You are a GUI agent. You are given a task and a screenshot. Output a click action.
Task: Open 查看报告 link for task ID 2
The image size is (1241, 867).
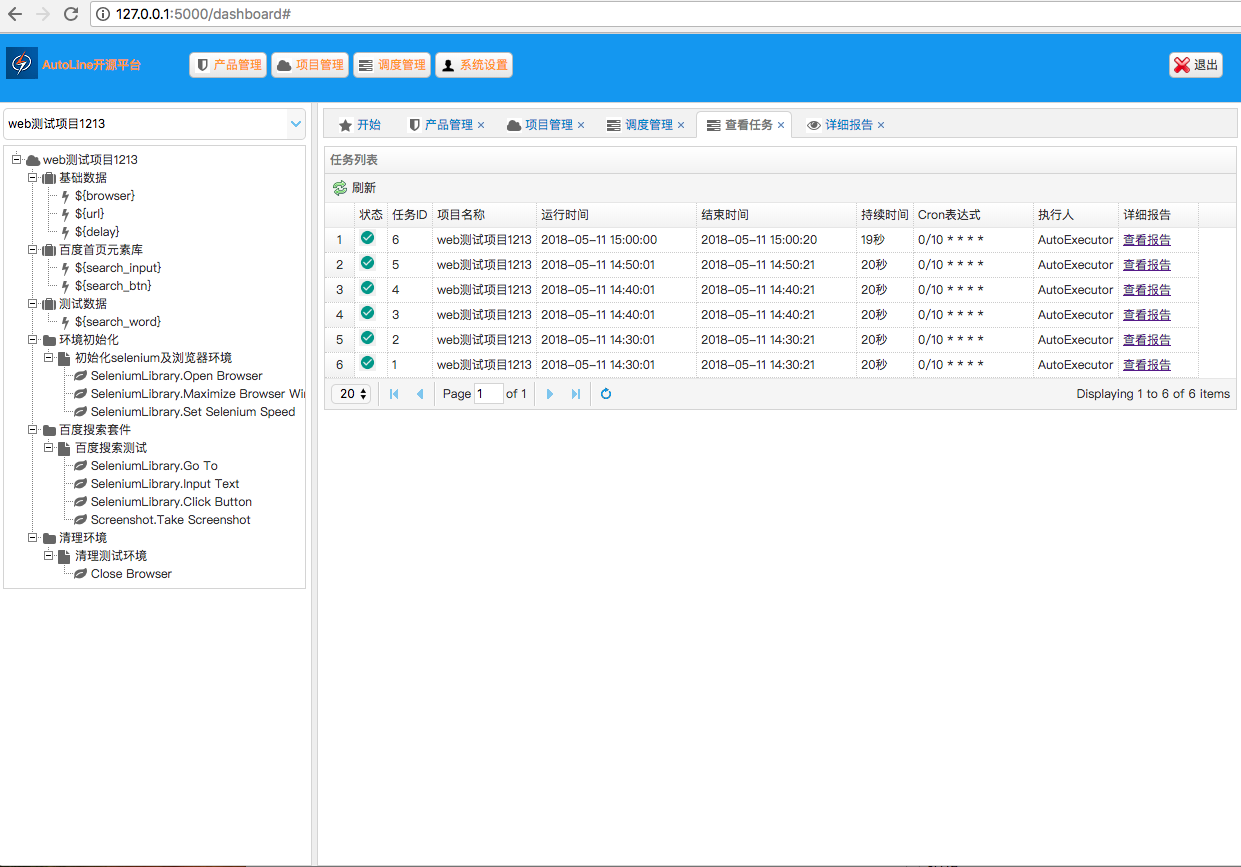(1147, 340)
